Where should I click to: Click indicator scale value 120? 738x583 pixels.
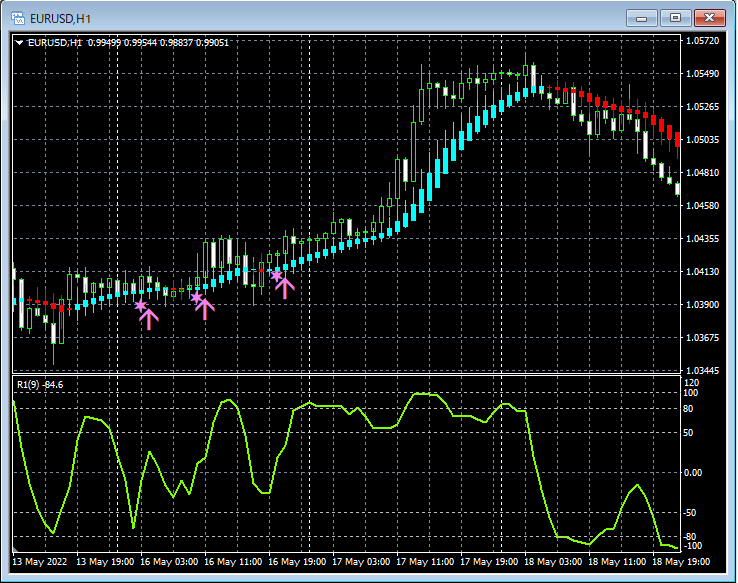pyautogui.click(x=691, y=383)
